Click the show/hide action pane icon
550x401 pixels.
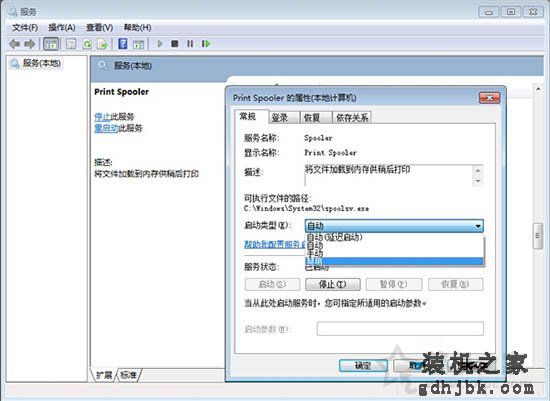pos(139,44)
